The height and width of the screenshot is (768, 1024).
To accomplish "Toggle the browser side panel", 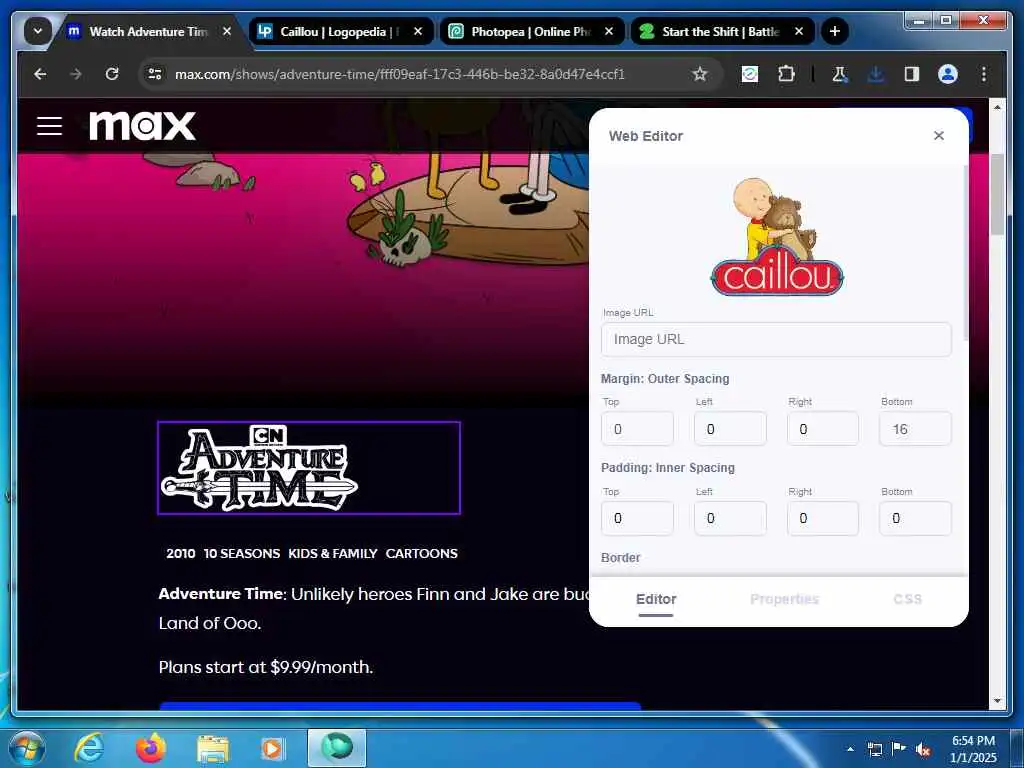I will pos(912,74).
